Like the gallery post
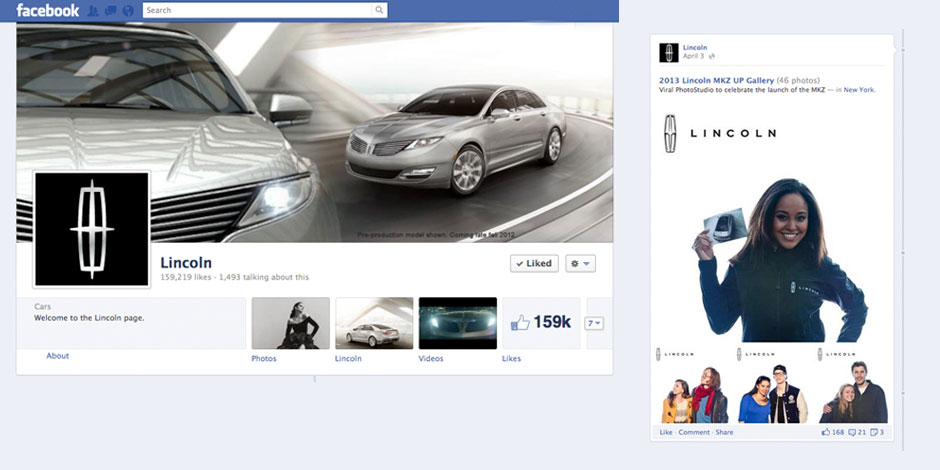The image size is (940, 470). point(666,432)
